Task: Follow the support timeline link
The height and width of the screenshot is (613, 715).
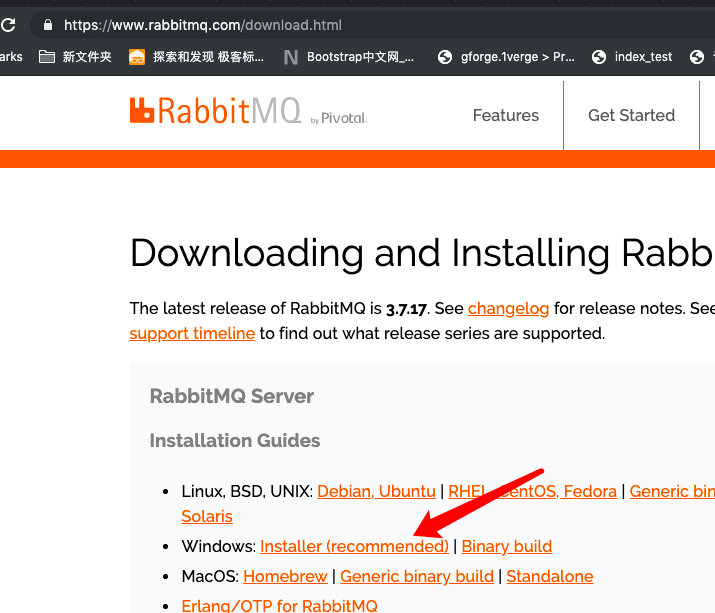Action: pyautogui.click(x=192, y=333)
